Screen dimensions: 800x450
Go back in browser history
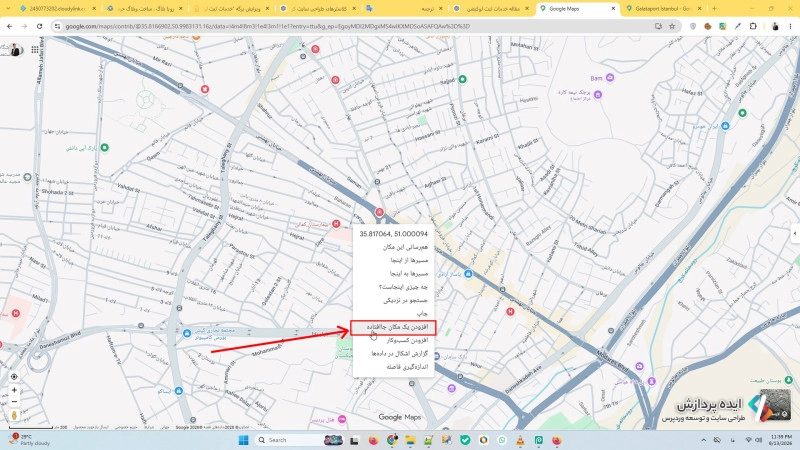tap(10, 26)
